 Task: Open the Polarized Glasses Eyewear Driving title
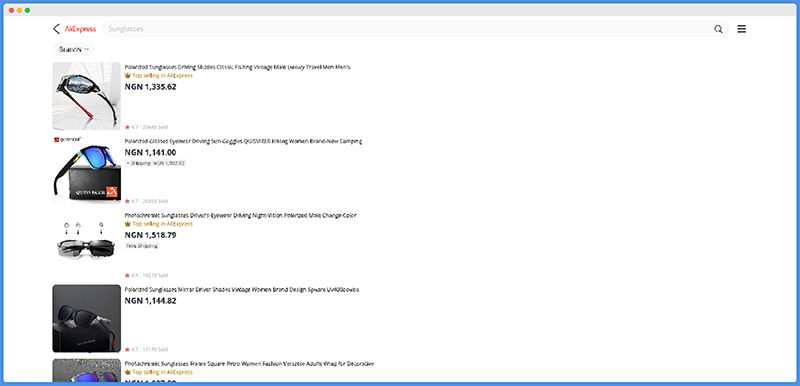coord(243,141)
